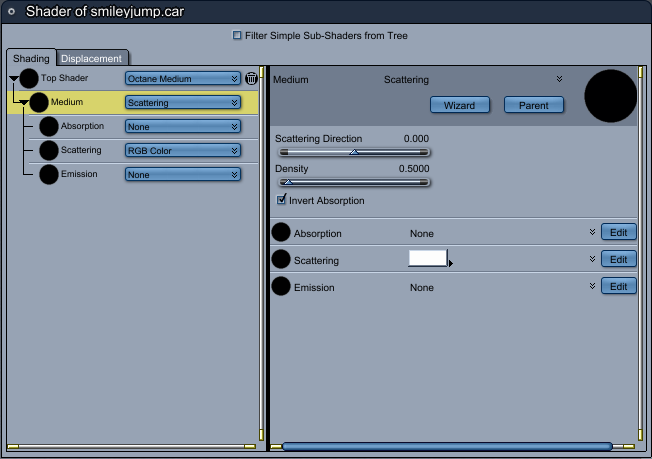Select the Absorption label in shader tree

(x=82, y=126)
